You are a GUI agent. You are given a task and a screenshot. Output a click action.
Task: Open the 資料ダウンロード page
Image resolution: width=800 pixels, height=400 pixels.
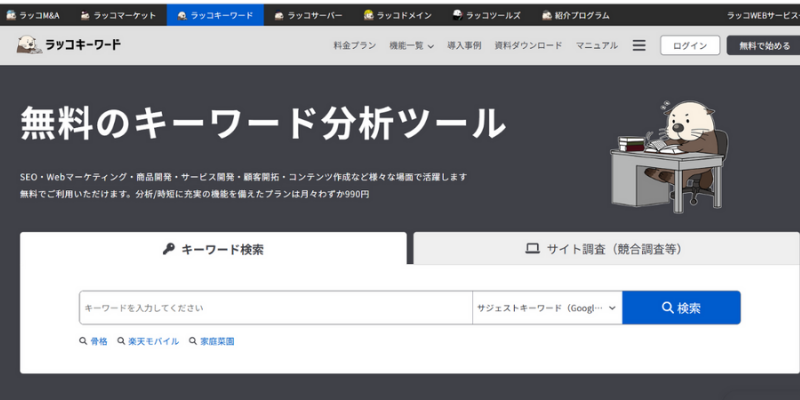point(528,45)
